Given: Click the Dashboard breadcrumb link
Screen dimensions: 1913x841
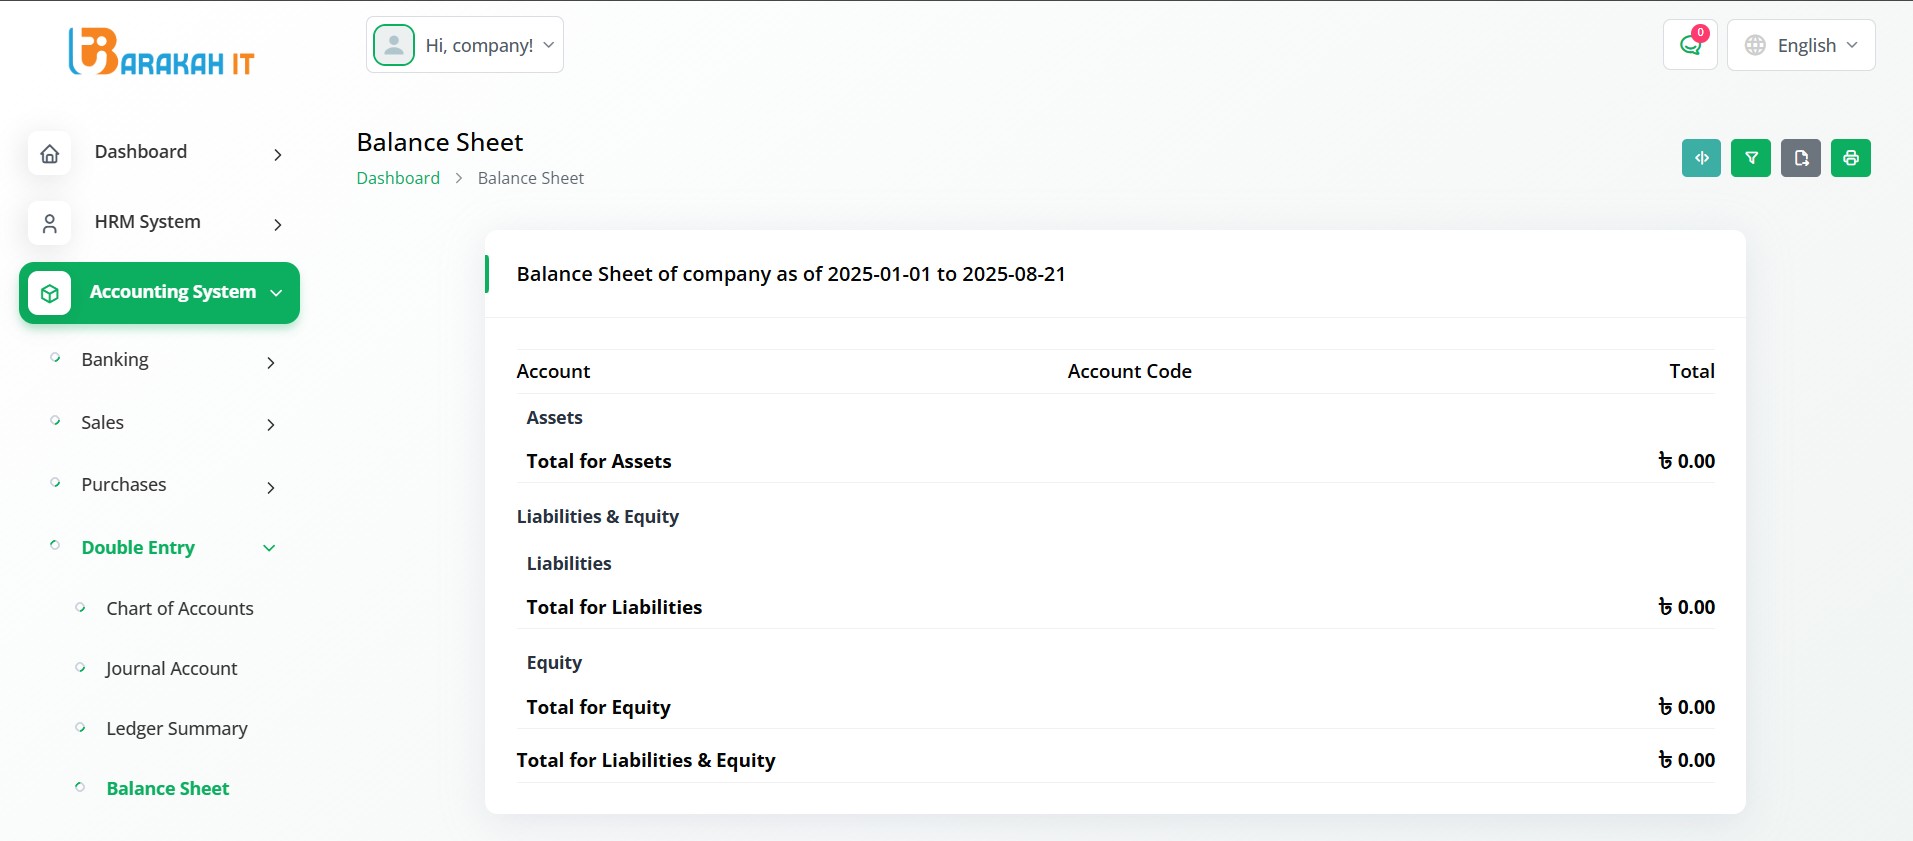Looking at the screenshot, I should pos(398,178).
